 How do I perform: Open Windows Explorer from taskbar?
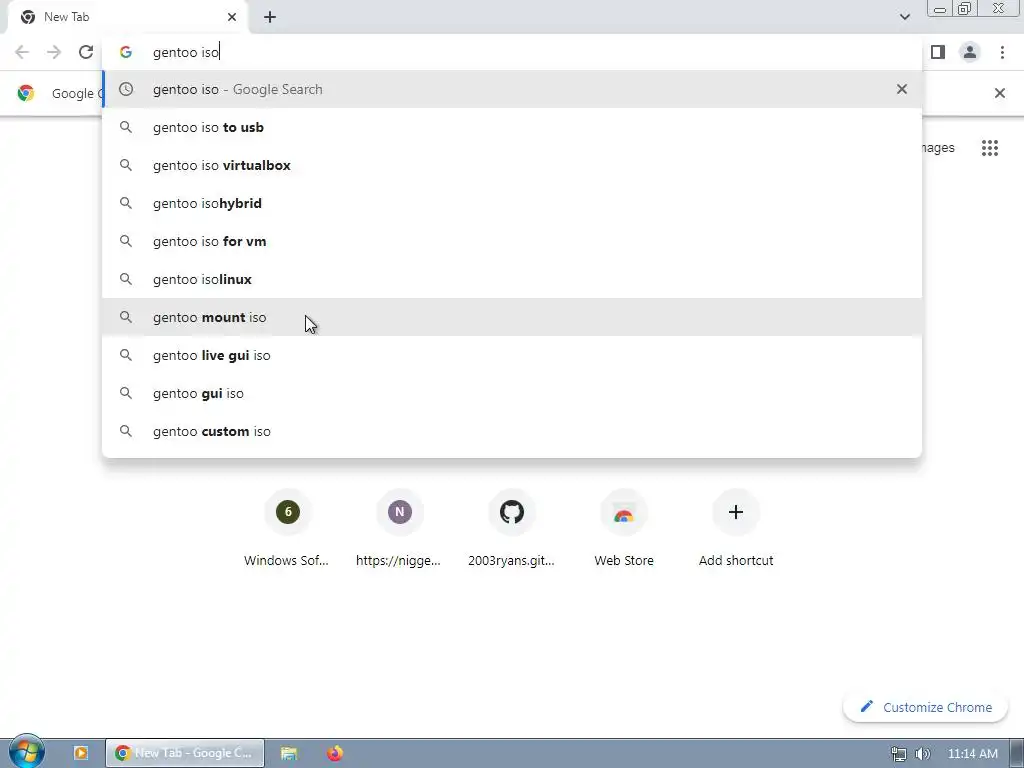[x=289, y=753]
